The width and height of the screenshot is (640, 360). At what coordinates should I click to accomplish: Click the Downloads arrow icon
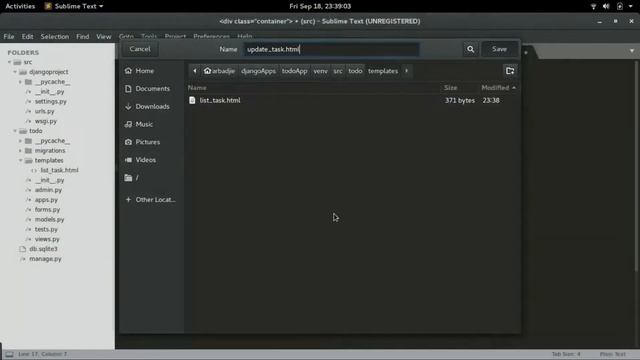pyautogui.click(x=128, y=107)
